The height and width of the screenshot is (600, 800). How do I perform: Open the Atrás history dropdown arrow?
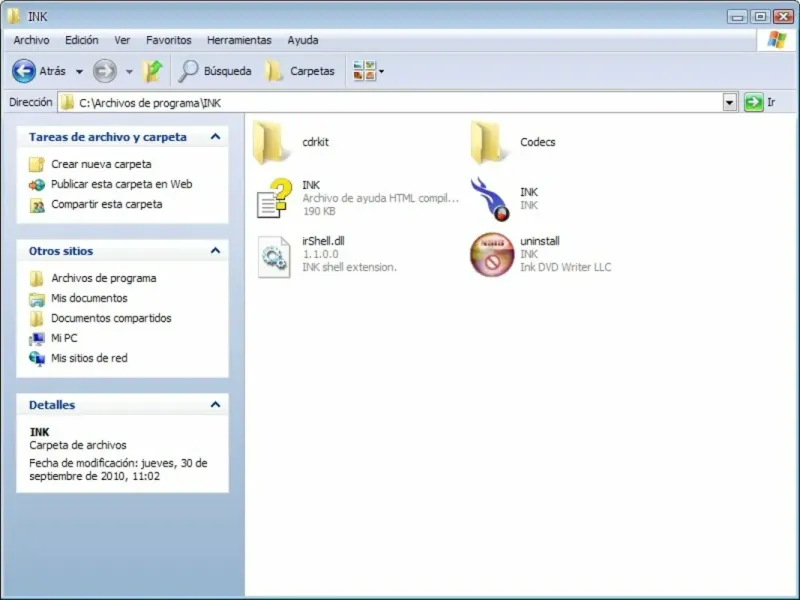click(x=80, y=72)
